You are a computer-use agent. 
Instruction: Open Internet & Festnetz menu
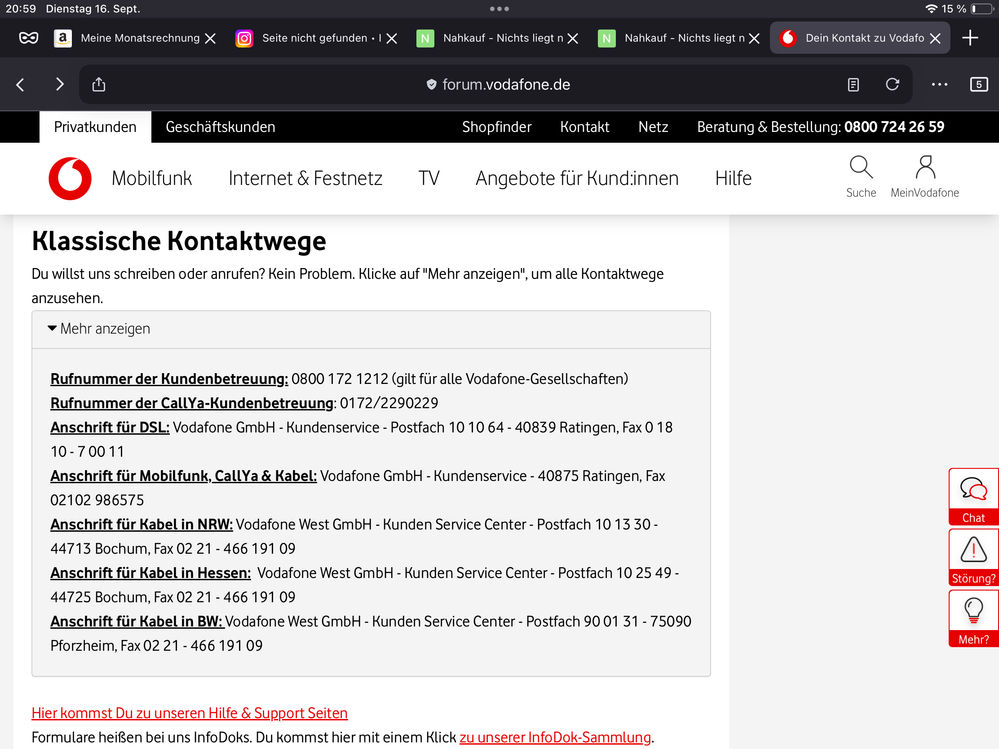point(305,179)
